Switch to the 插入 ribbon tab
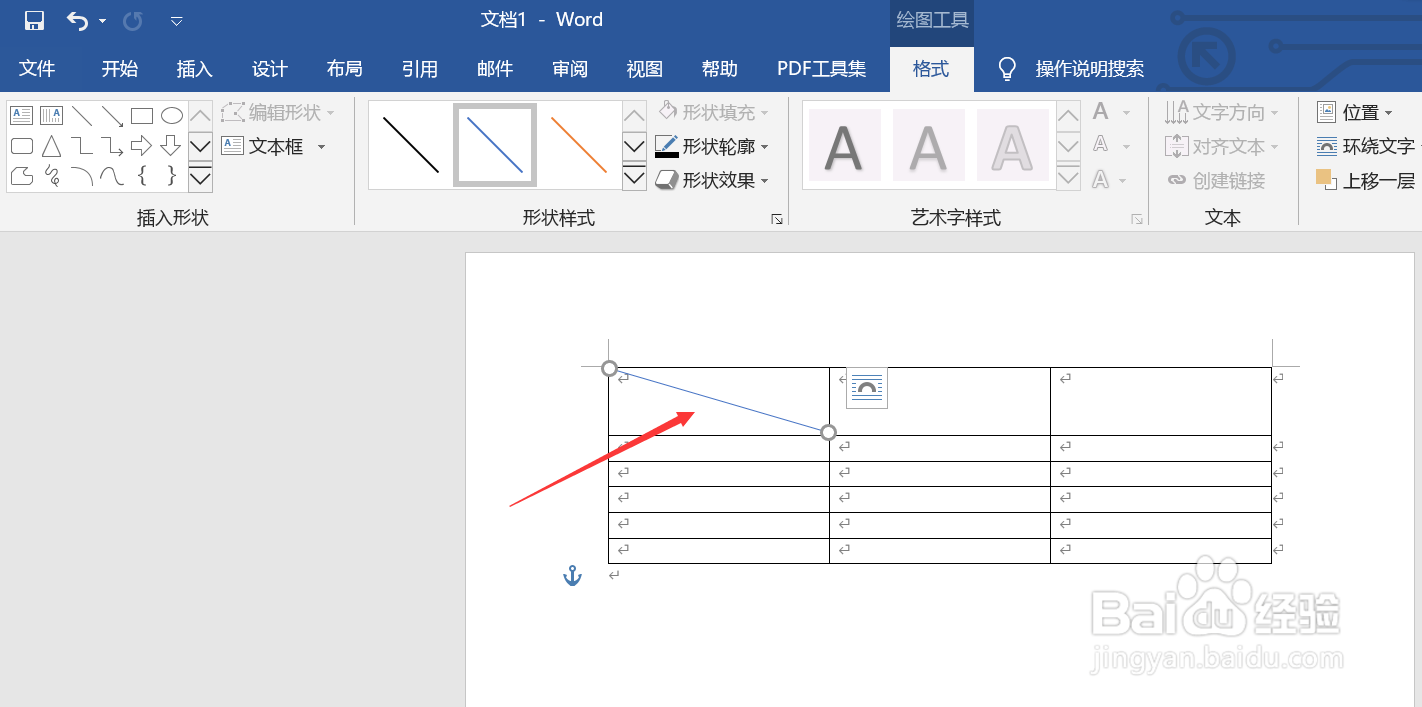 click(x=194, y=68)
